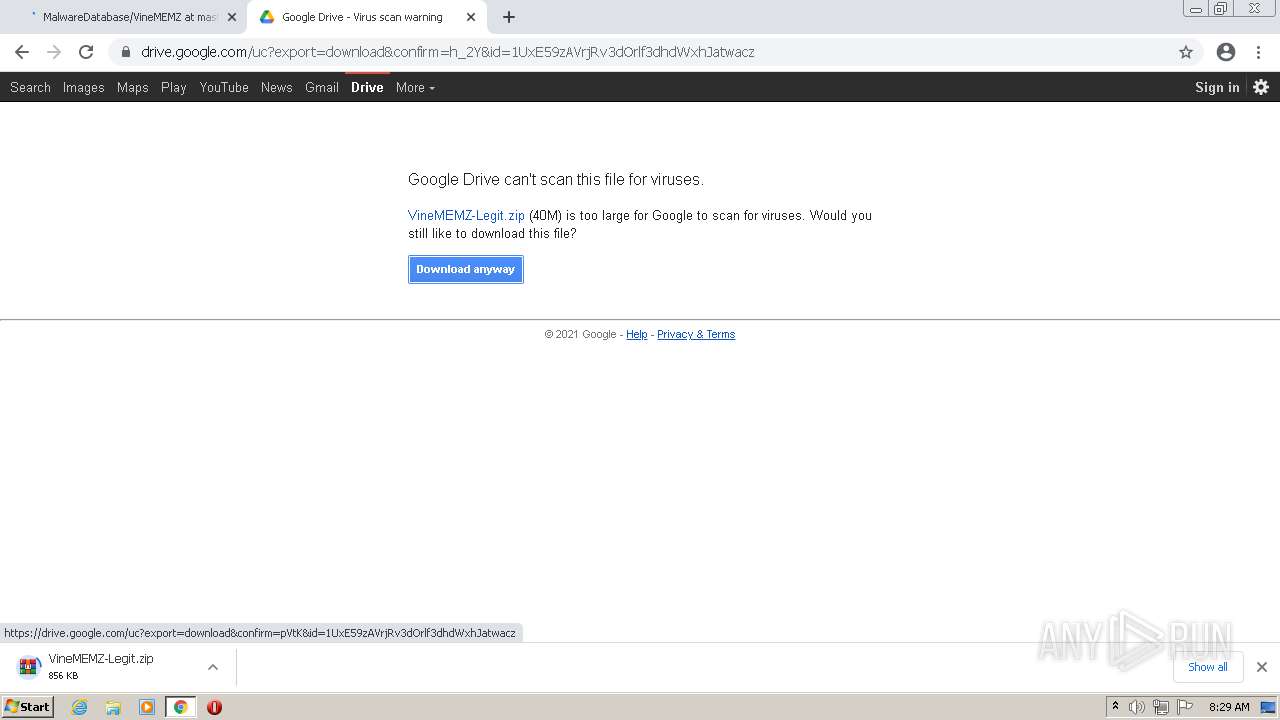Open Search in Google bar
This screenshot has width=1280, height=720.
[x=30, y=87]
